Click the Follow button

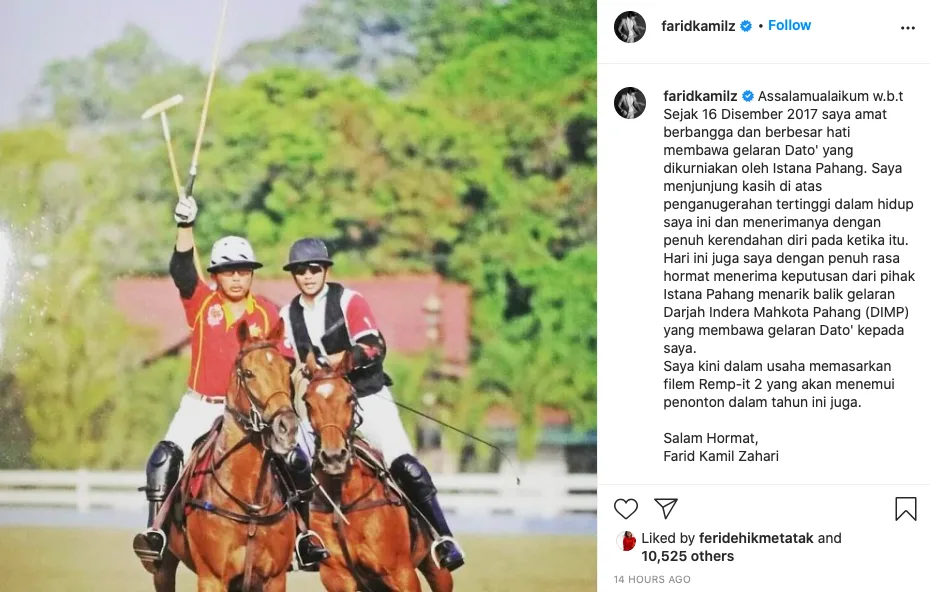pyautogui.click(x=789, y=26)
